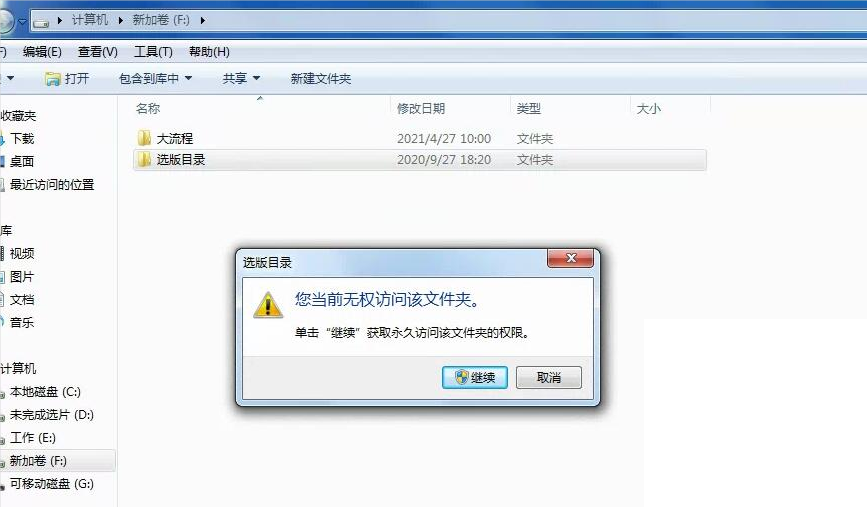Sort by the 修改日期 column header
The height and width of the screenshot is (507, 867).
[421, 108]
